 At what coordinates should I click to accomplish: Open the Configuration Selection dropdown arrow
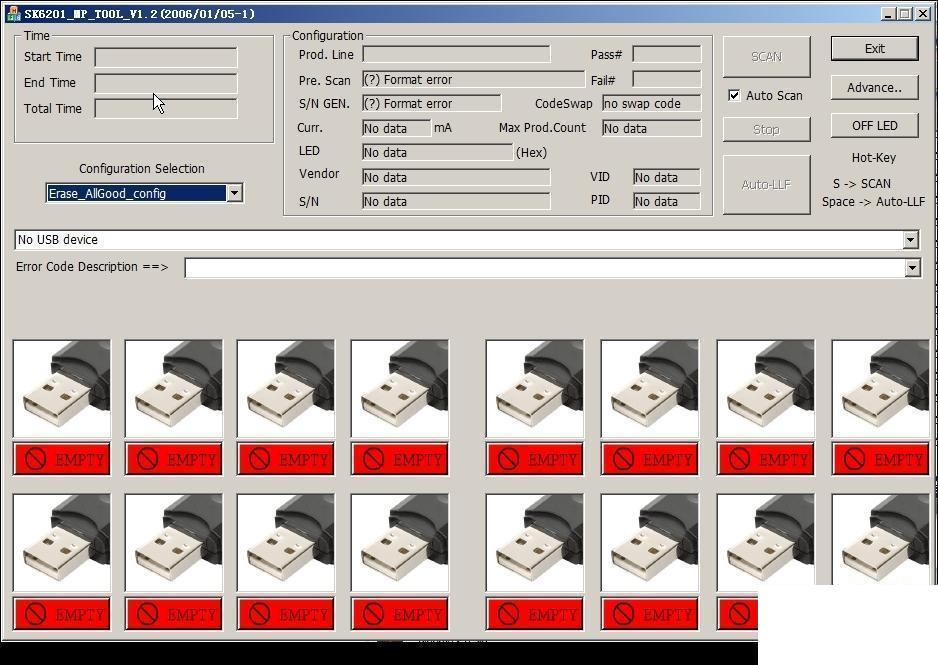234,193
